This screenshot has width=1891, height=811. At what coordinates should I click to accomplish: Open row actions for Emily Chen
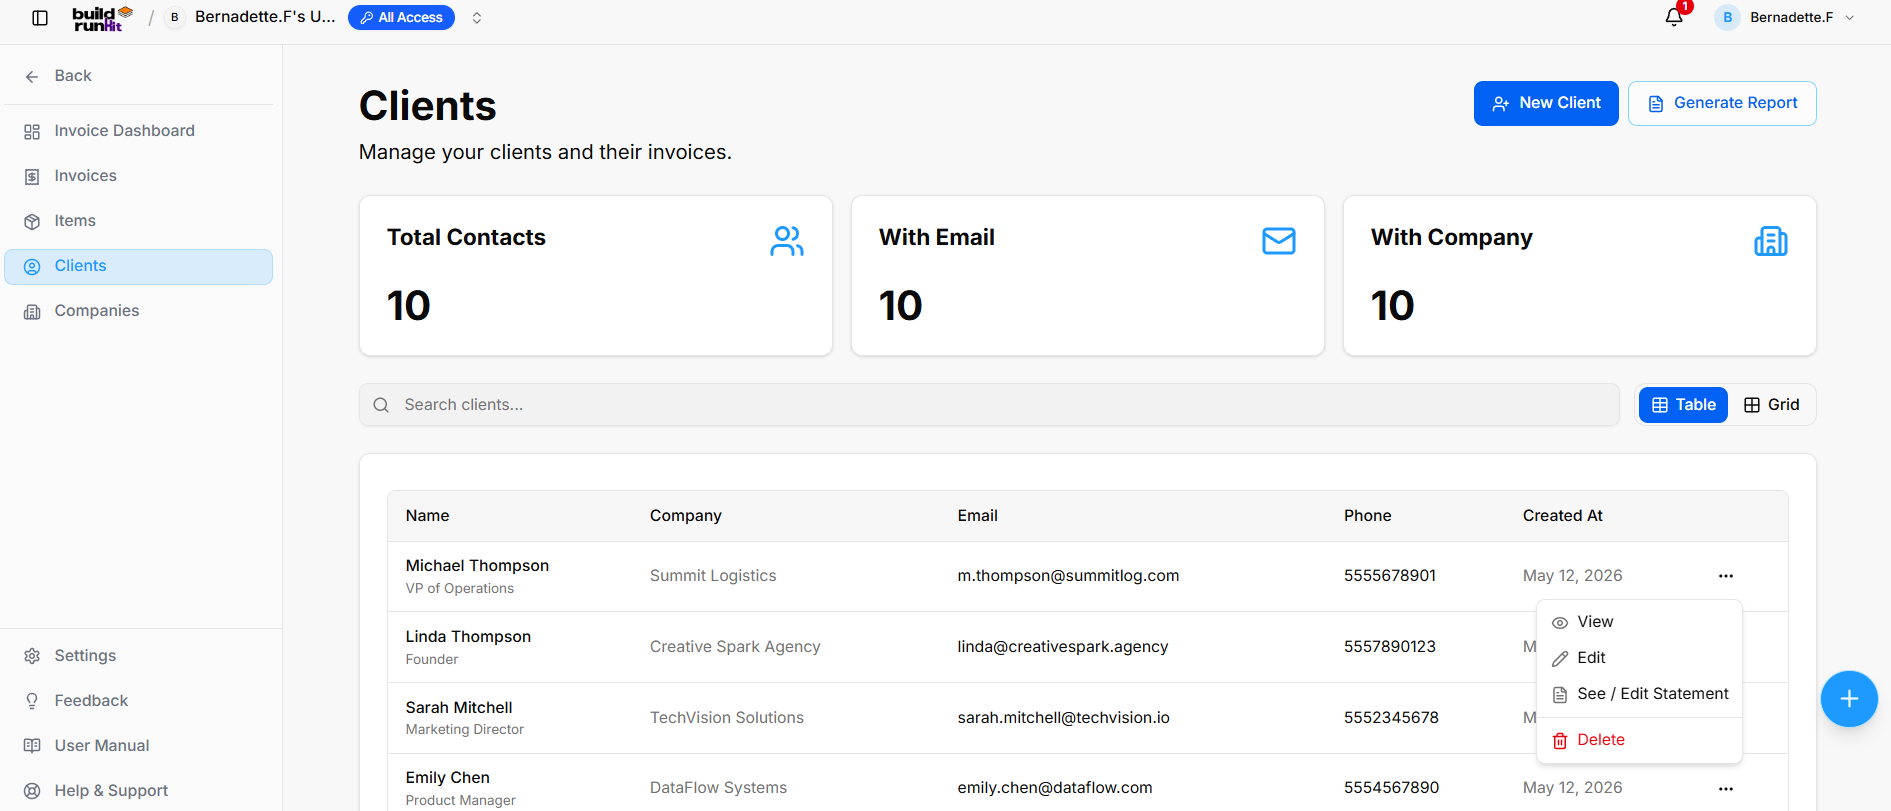pyautogui.click(x=1726, y=789)
